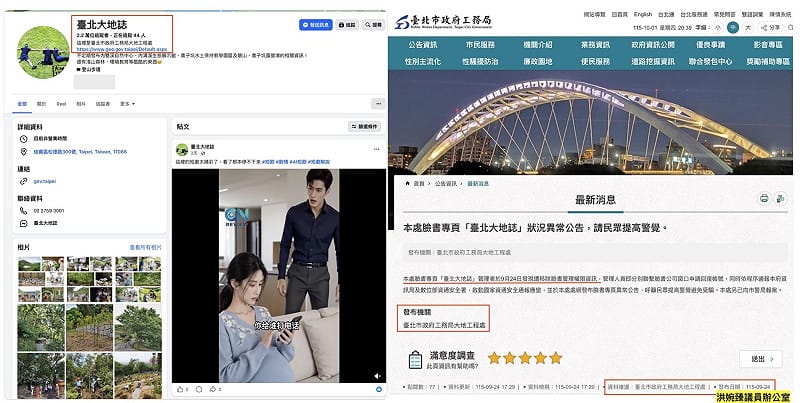Click the home icon in the breadcrumb
This screenshot has width=800, height=403.
(x=408, y=183)
